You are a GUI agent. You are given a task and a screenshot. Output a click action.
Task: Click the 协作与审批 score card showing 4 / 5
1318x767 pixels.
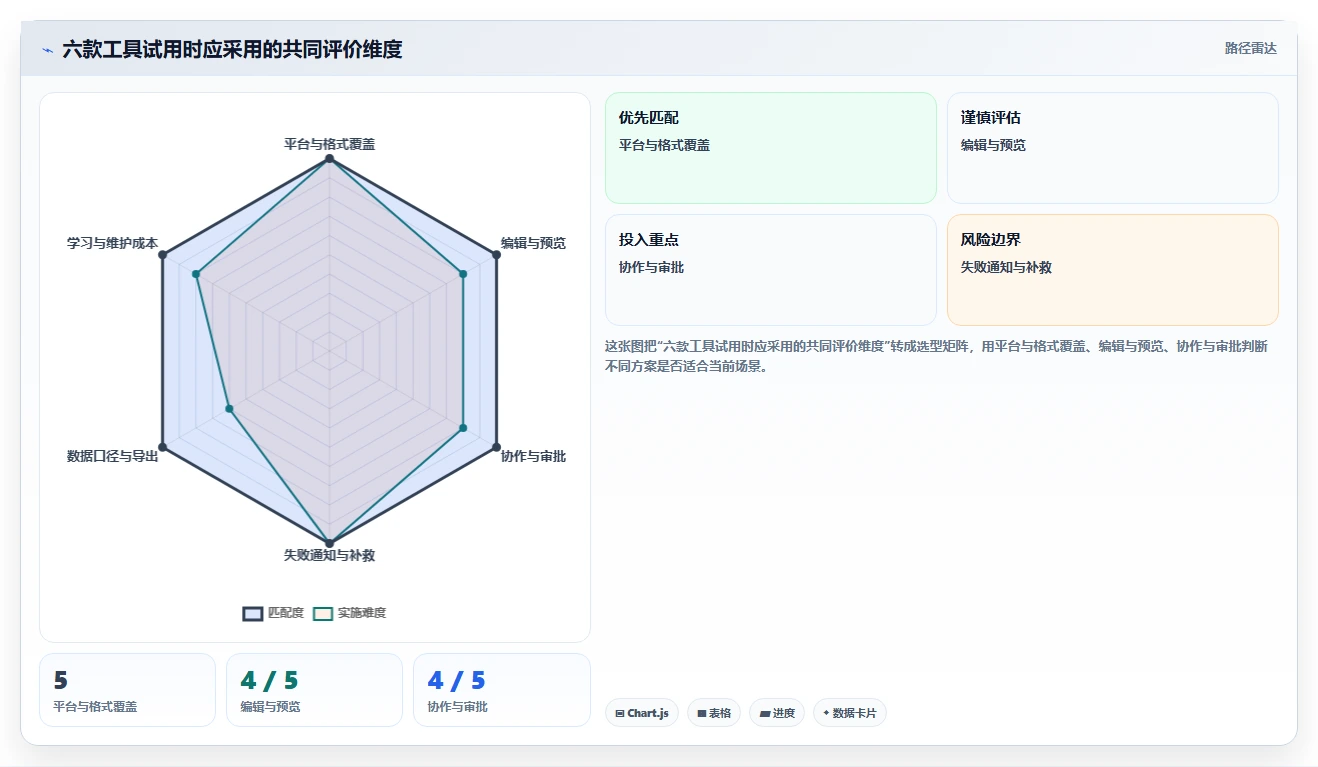(501, 690)
